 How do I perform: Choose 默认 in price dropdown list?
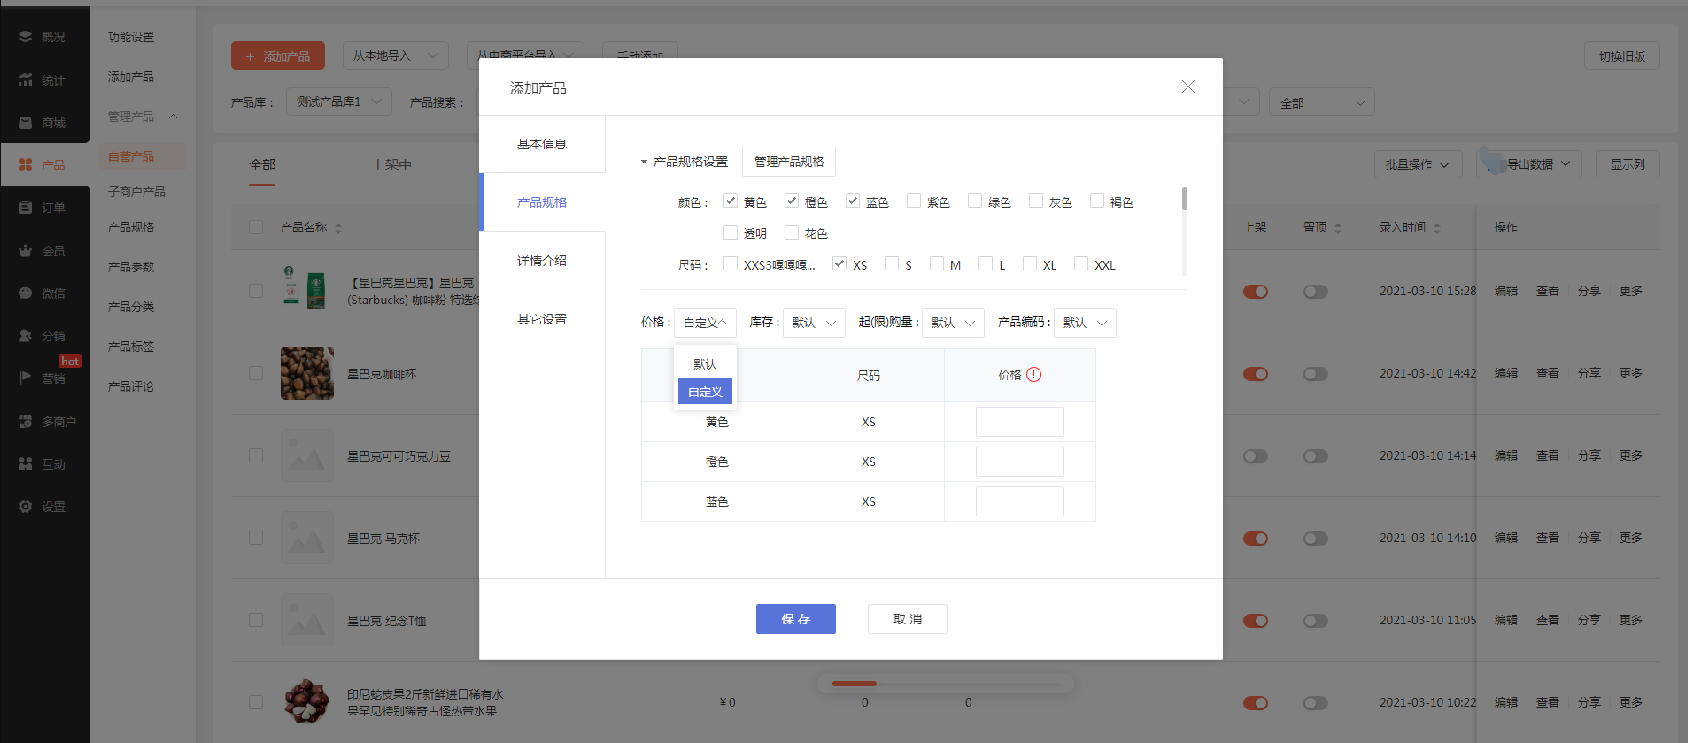(705, 364)
